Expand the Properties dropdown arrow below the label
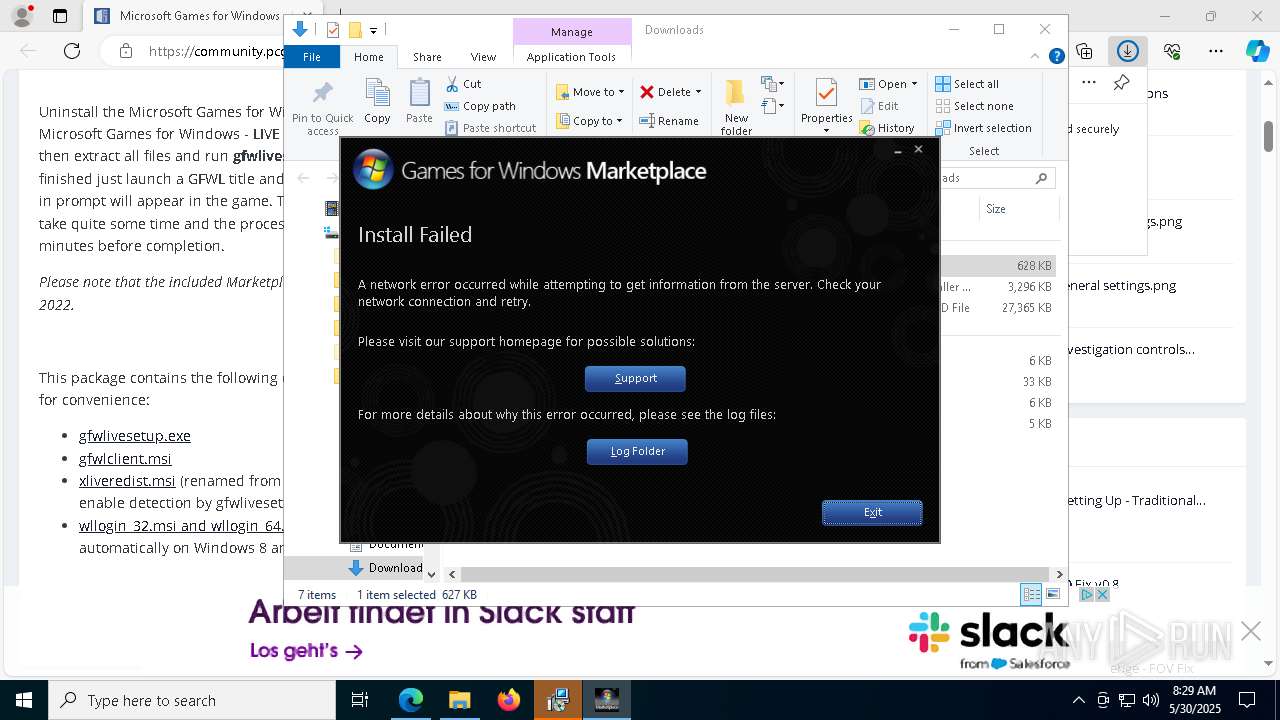The width and height of the screenshot is (1280, 720). 826,131
